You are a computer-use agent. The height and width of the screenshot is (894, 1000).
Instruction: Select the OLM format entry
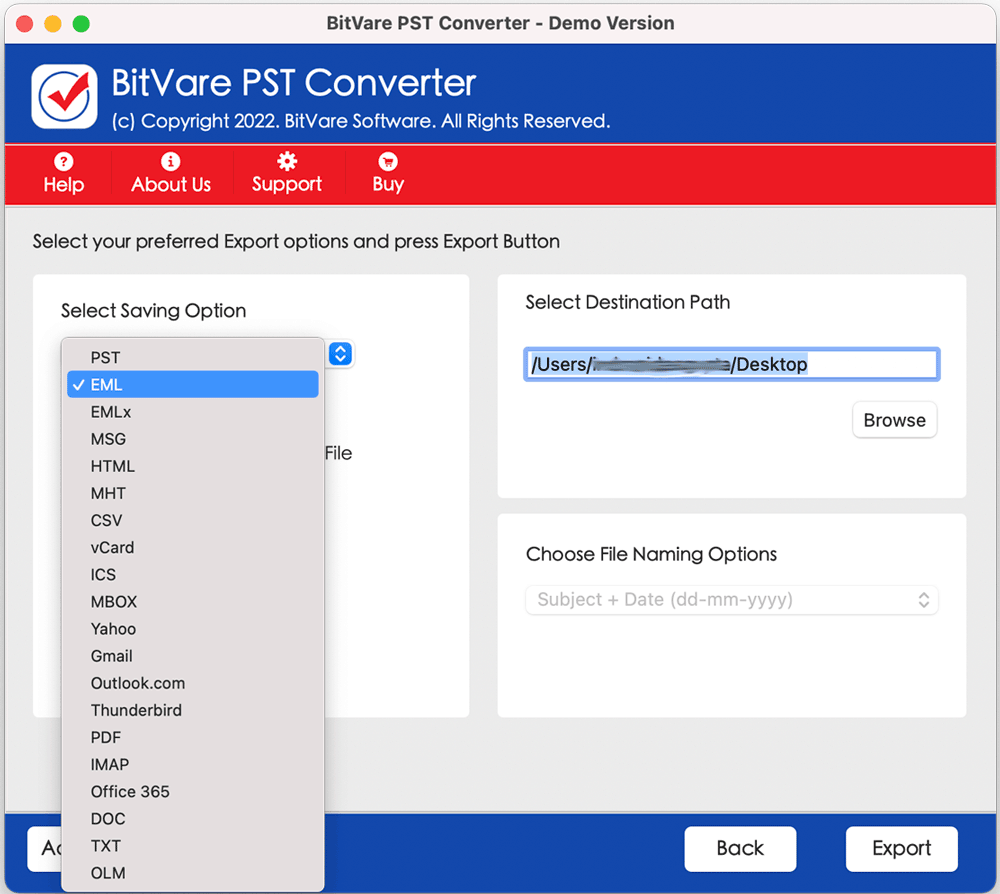click(108, 873)
